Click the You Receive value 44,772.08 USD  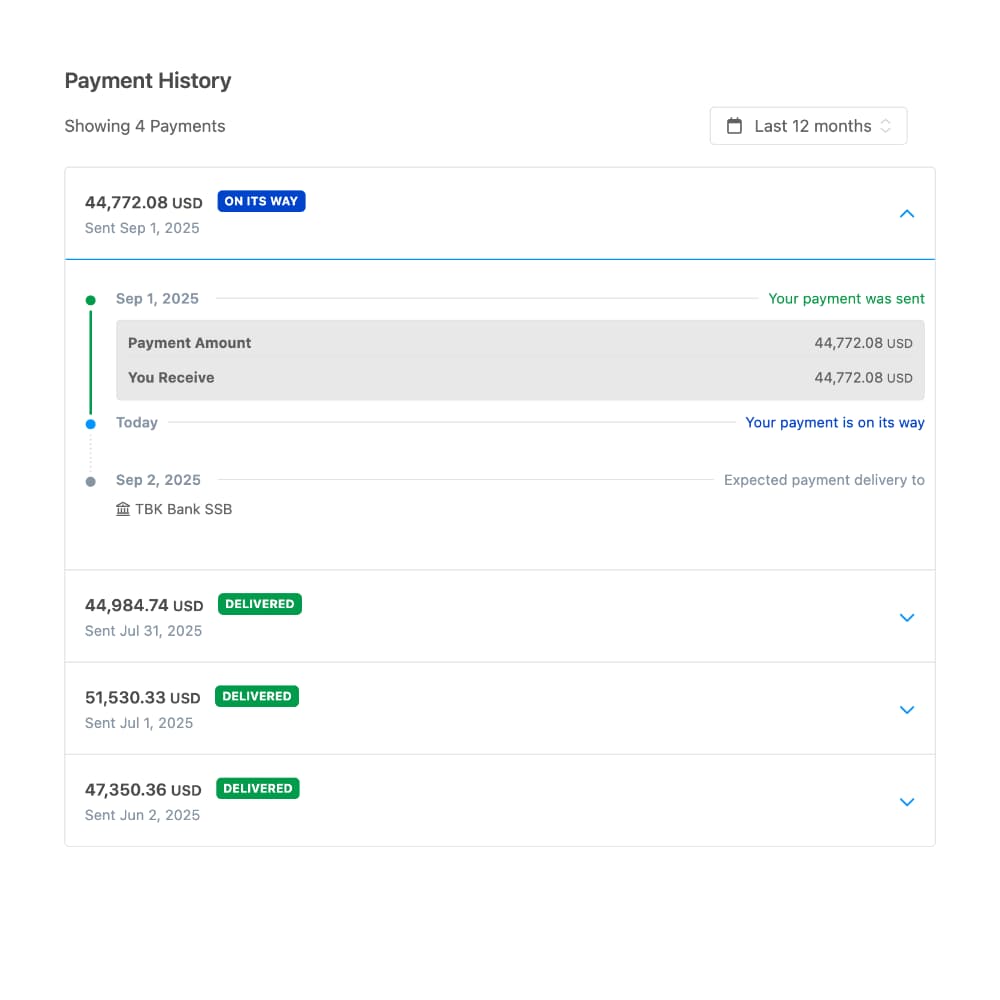click(x=863, y=378)
